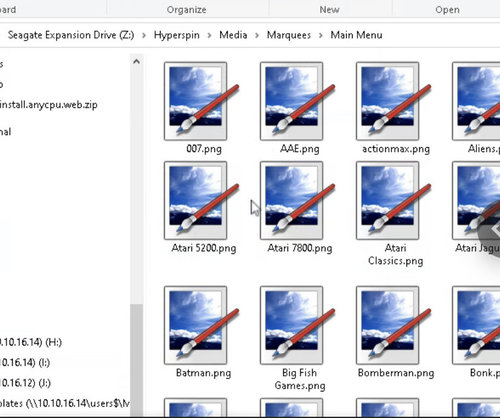Select the Atari 5200.png file icon
This screenshot has width=500, height=418.
point(201,200)
